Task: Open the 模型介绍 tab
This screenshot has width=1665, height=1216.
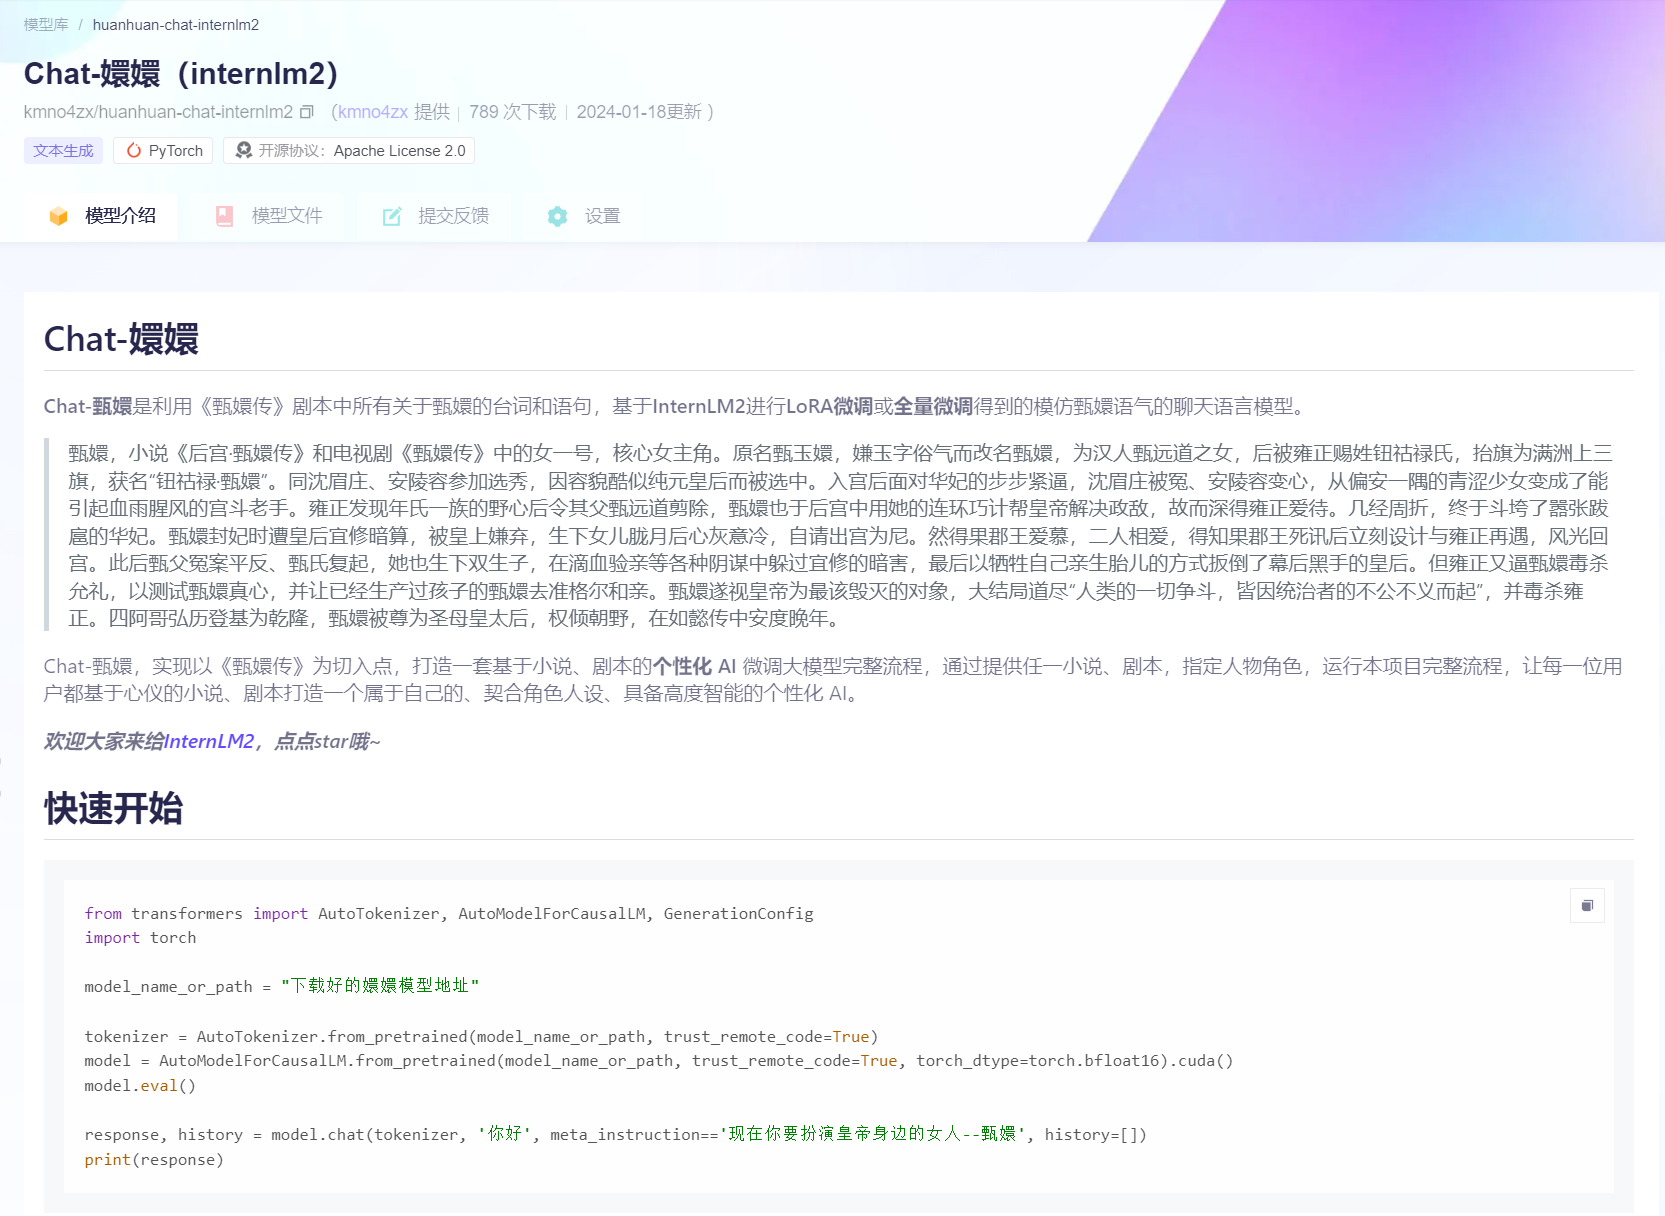Action: click(x=102, y=216)
